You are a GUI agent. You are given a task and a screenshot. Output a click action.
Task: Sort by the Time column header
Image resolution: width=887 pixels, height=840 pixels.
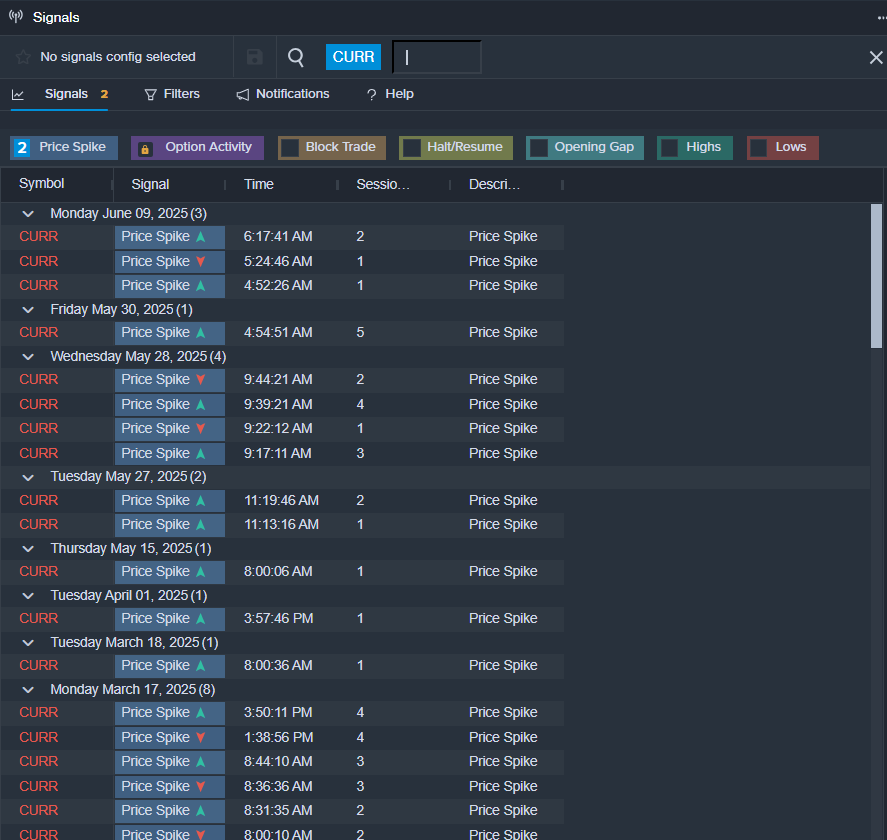[x=259, y=184]
